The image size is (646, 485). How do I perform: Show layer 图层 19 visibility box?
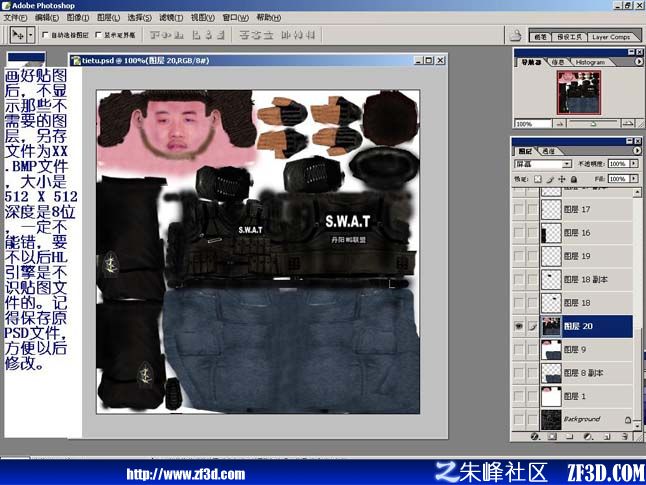click(518, 256)
